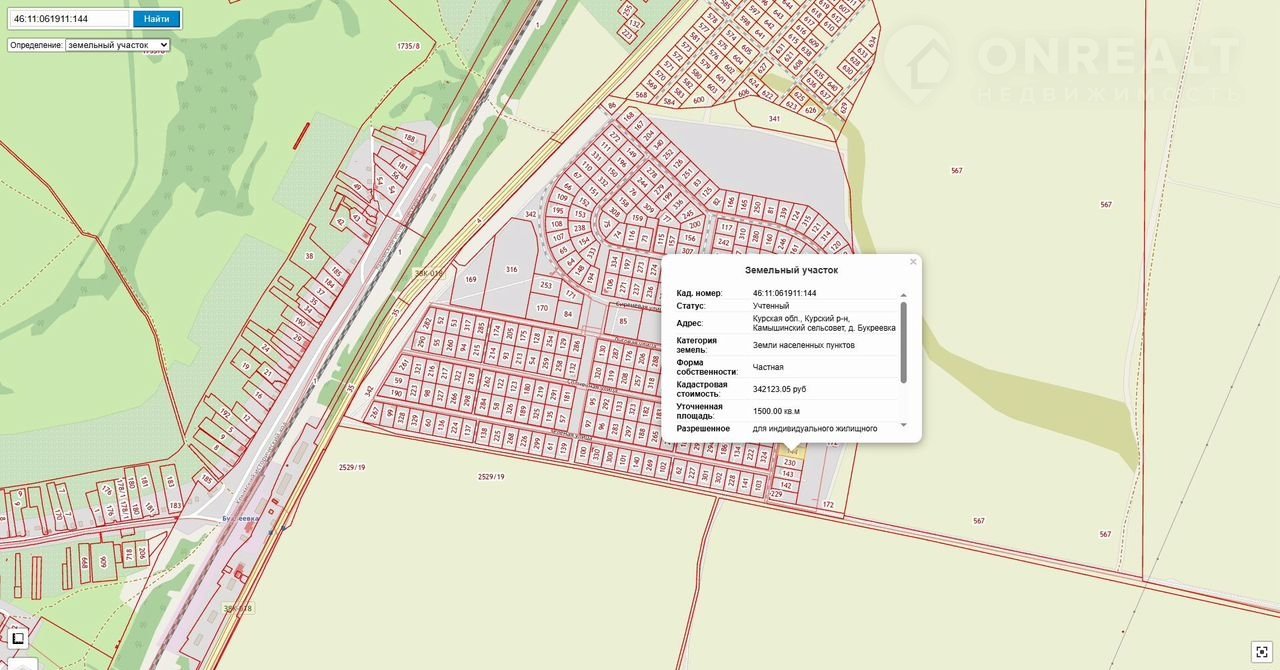Click parcel 143 near highlighted plot
The image size is (1280, 670).
[x=787, y=474]
